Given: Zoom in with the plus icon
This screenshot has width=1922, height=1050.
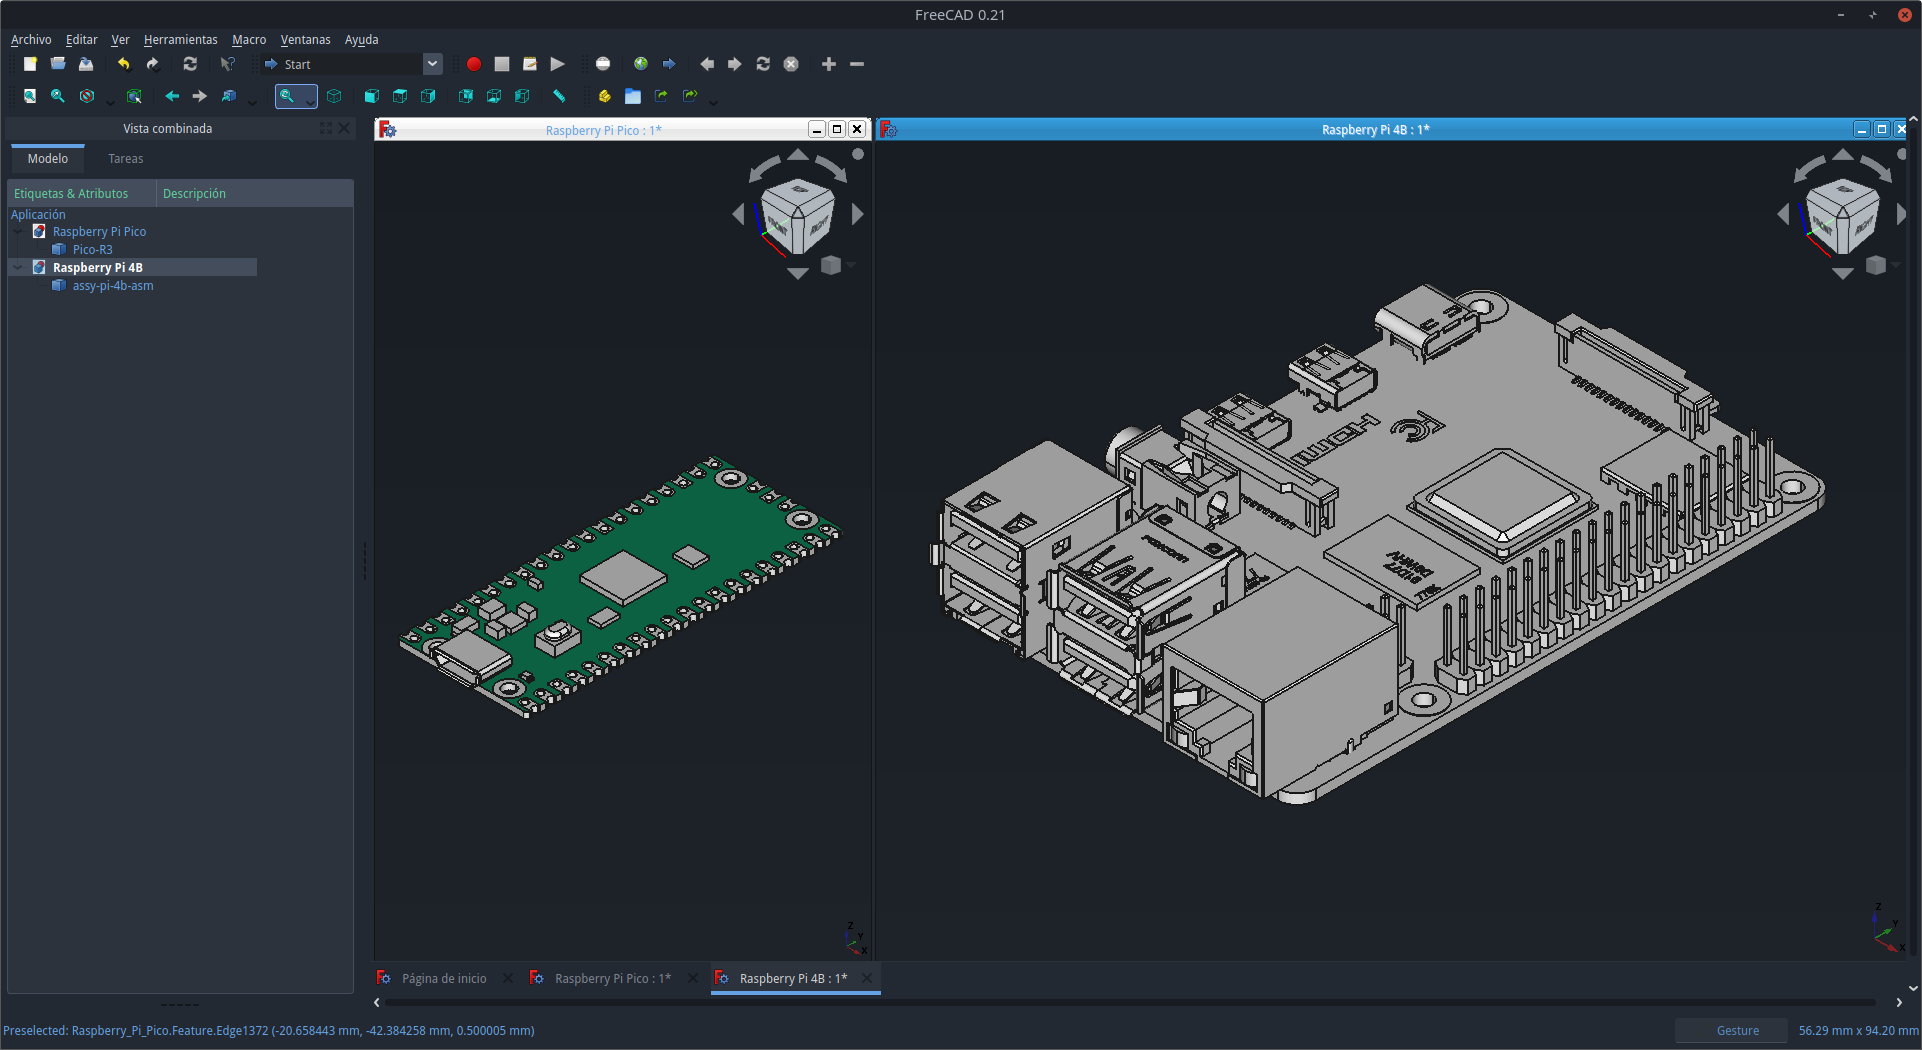Looking at the screenshot, I should 829,64.
